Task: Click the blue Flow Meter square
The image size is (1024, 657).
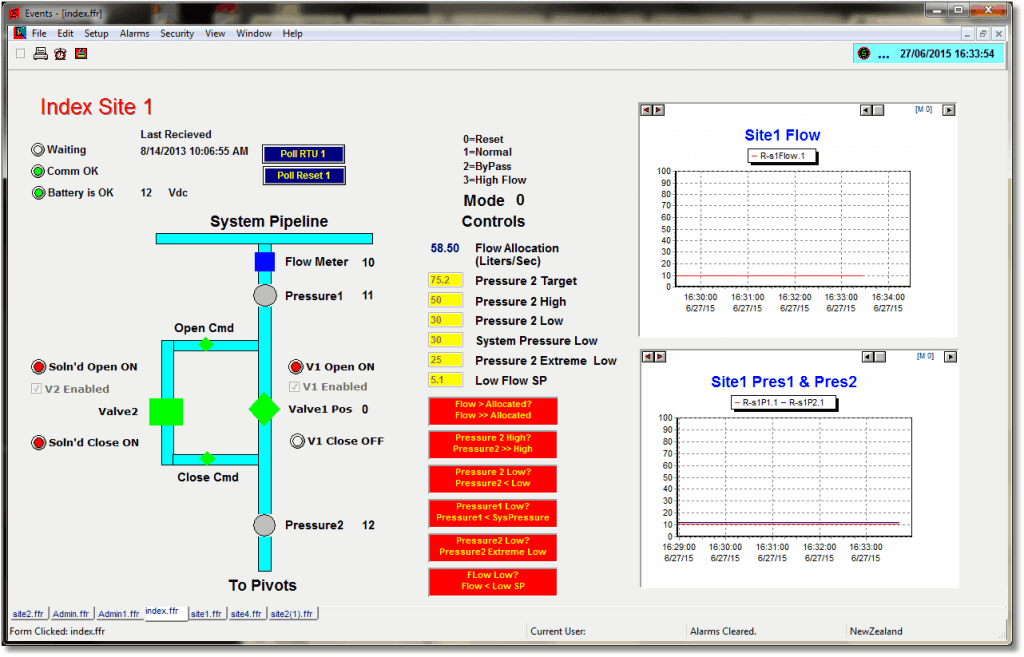Action: point(264,262)
